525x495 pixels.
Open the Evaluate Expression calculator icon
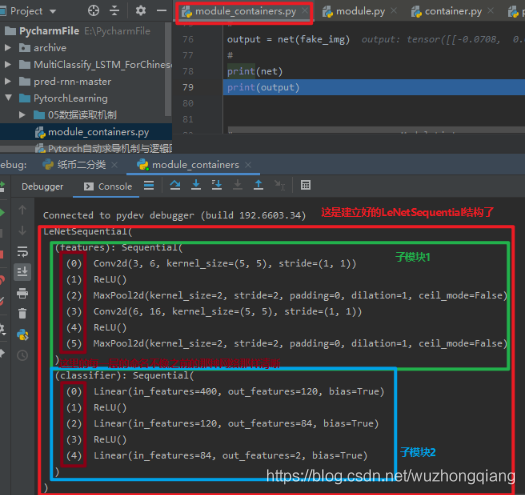click(305, 185)
